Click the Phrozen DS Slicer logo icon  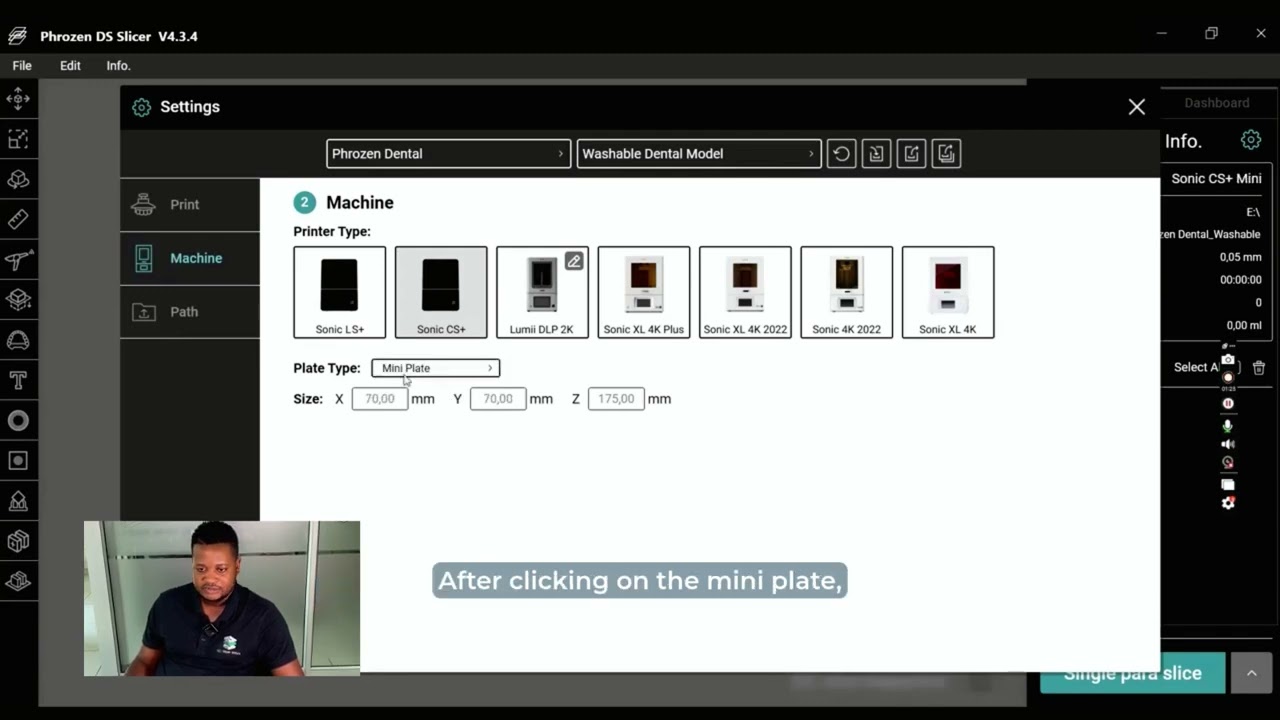[x=17, y=36]
